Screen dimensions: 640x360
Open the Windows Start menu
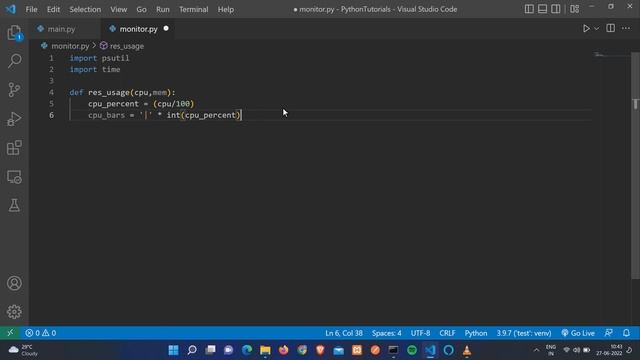click(173, 350)
